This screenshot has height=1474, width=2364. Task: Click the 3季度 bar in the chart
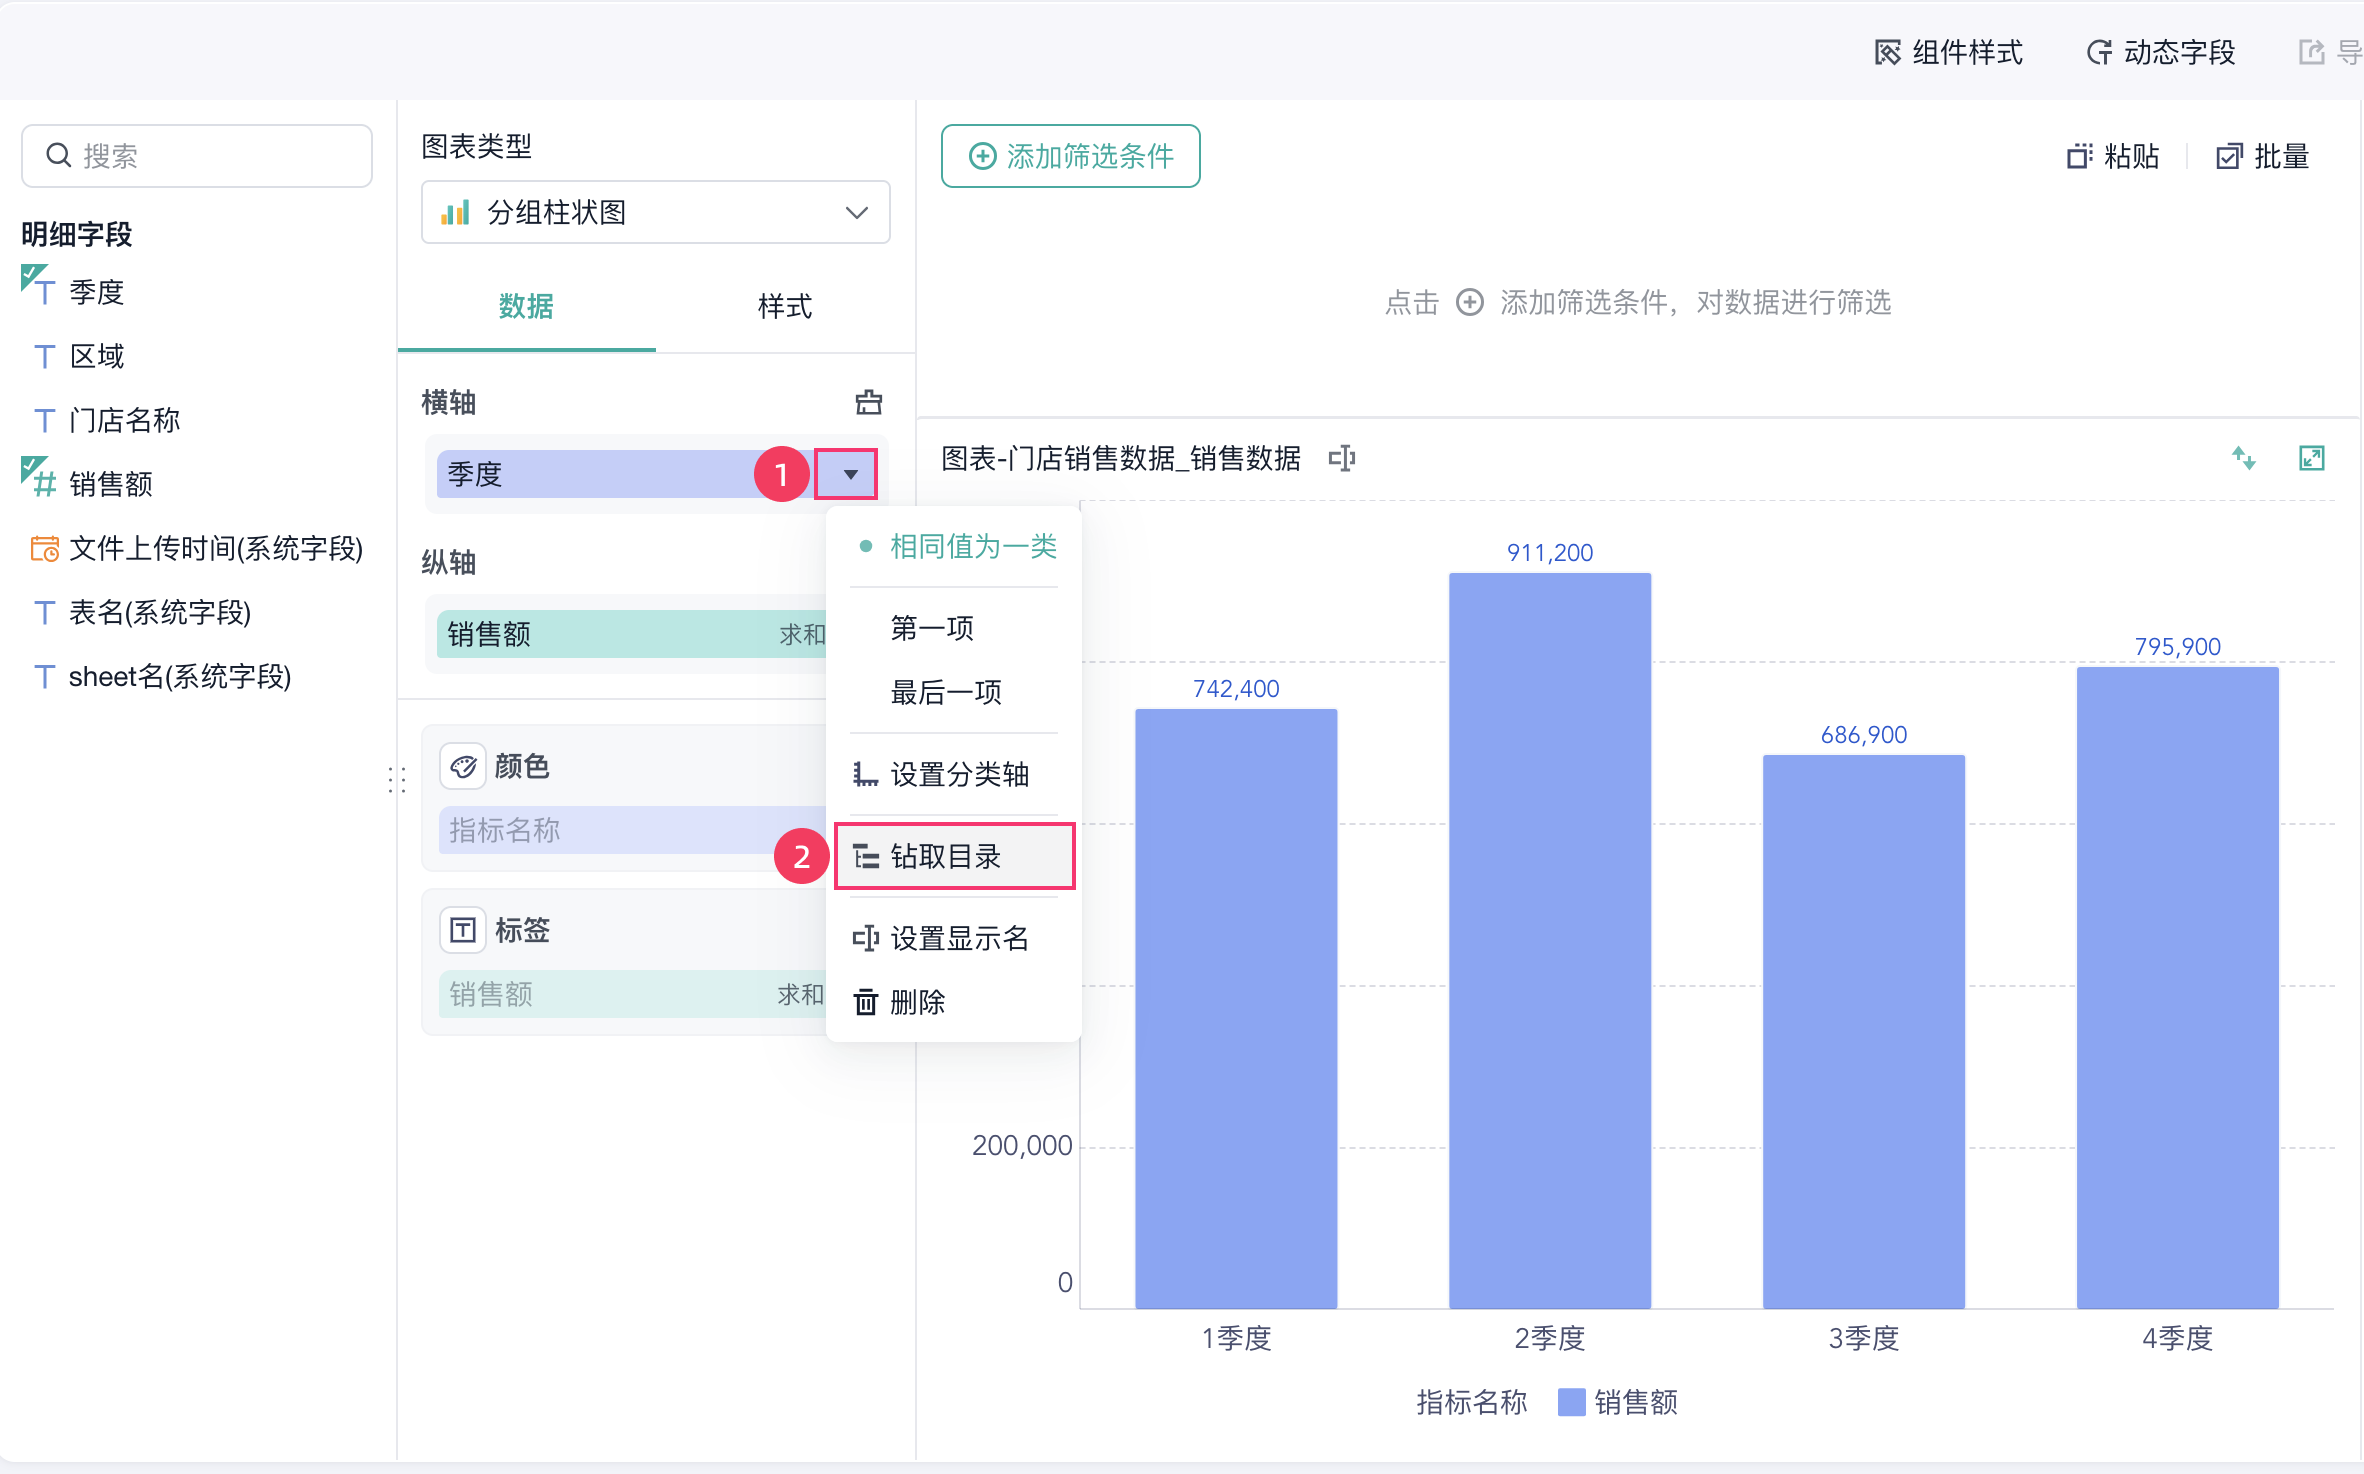(1864, 1031)
